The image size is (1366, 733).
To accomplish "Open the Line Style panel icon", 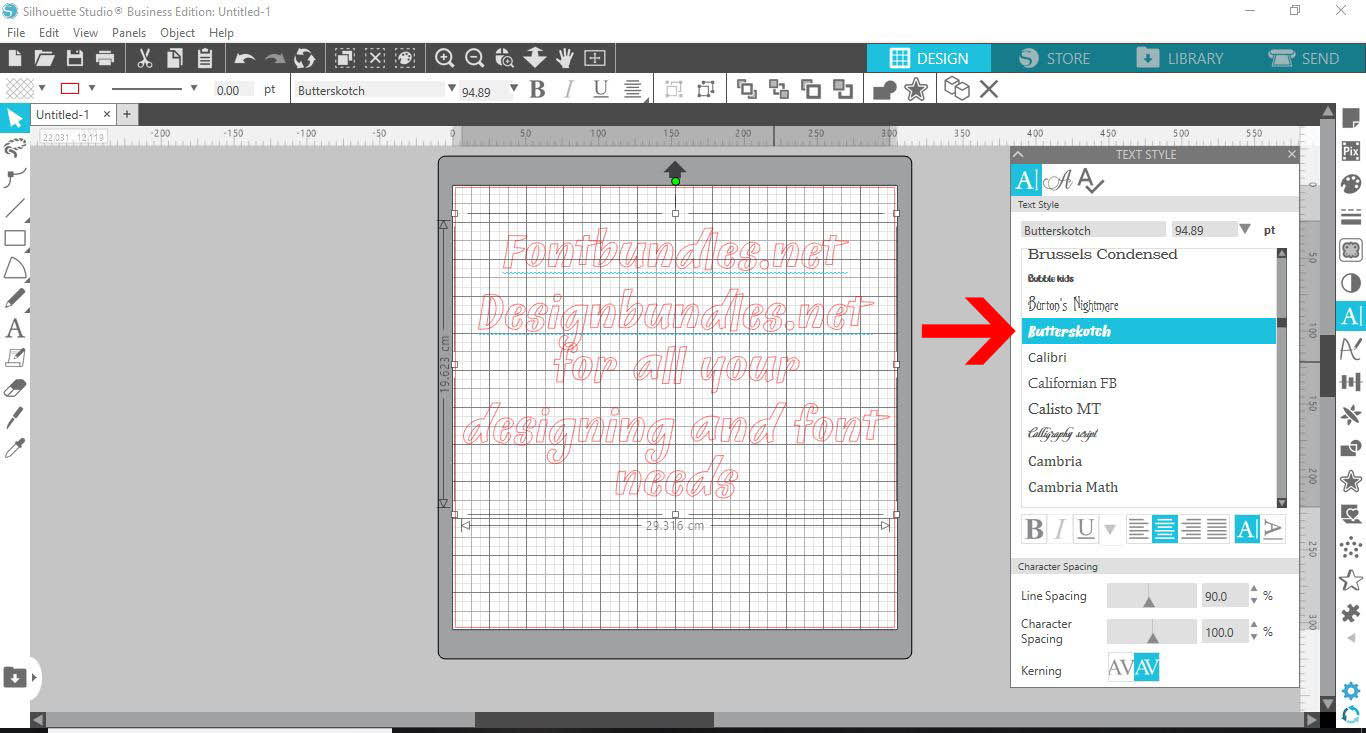I will point(1351,217).
